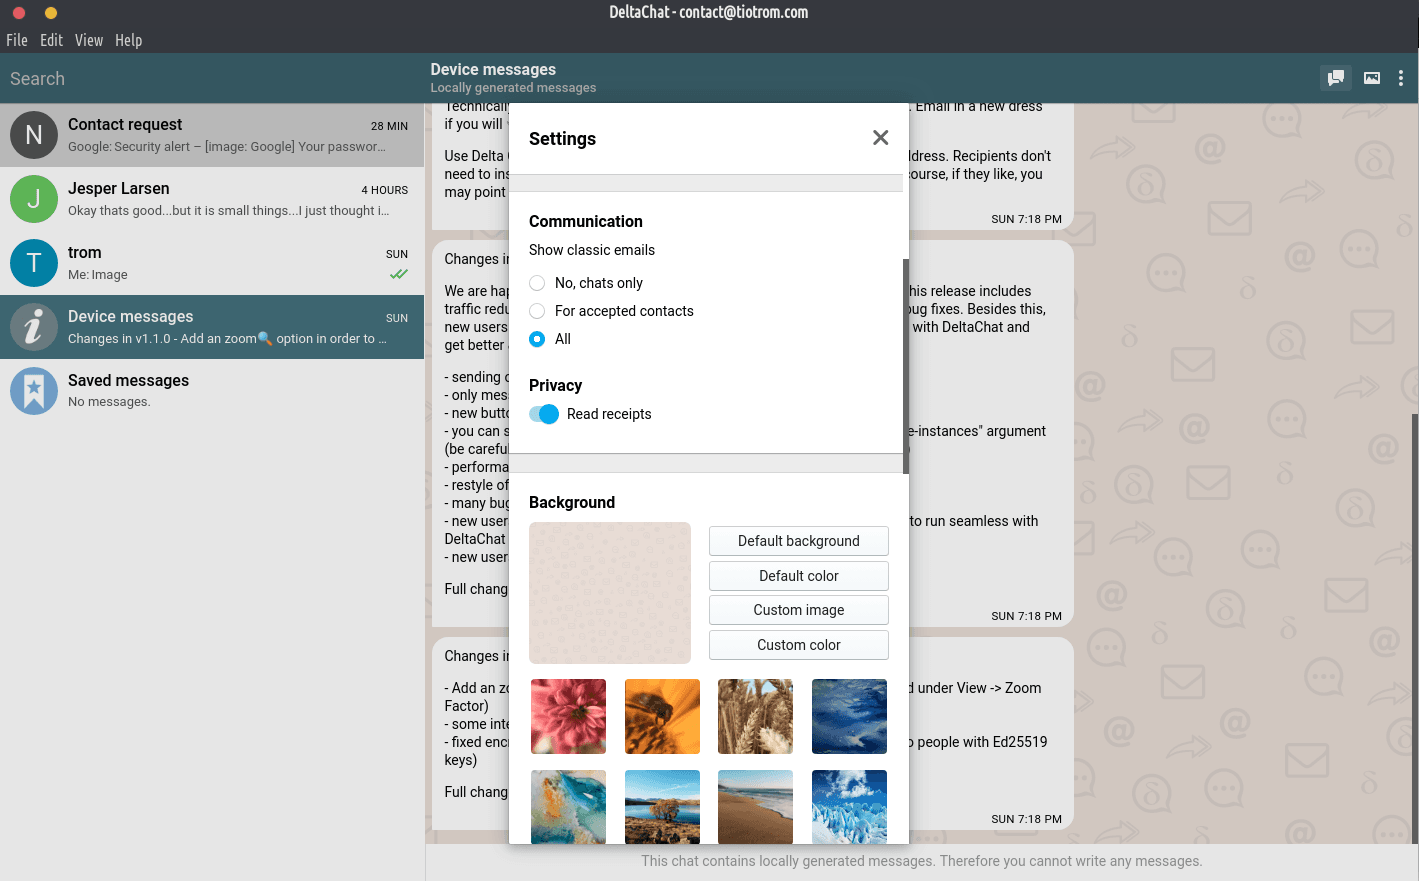1419x881 pixels.
Task: Open the Custom color picker button
Action: pyautogui.click(x=799, y=645)
